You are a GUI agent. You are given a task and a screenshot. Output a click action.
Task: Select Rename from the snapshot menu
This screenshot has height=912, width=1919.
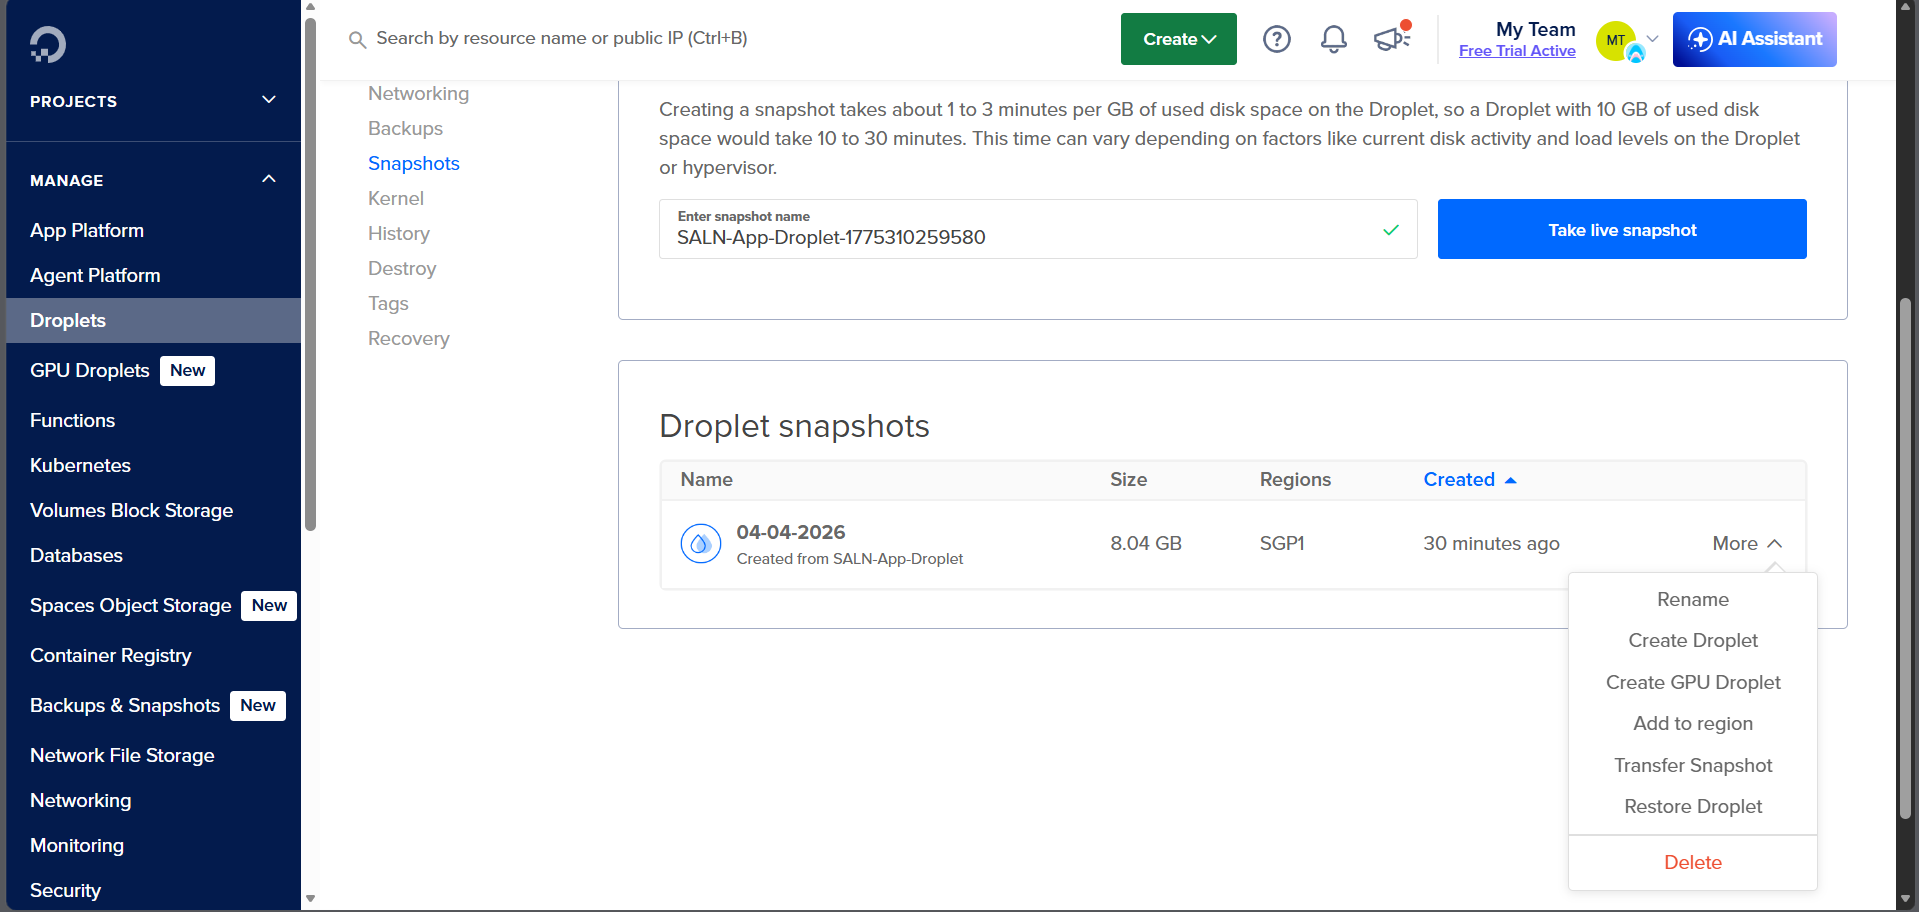coord(1692,600)
